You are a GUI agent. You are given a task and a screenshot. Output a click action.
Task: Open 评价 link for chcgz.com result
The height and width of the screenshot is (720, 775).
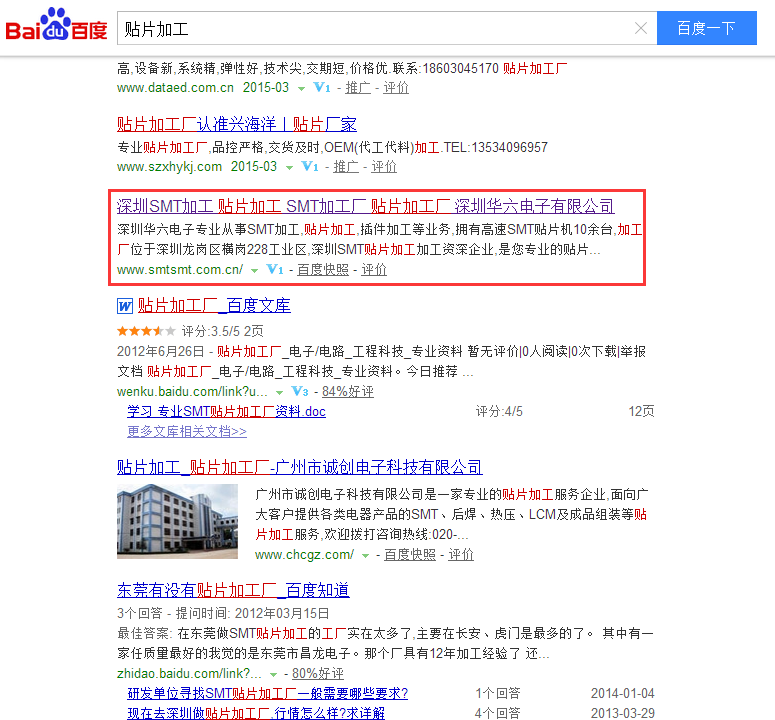pos(461,554)
